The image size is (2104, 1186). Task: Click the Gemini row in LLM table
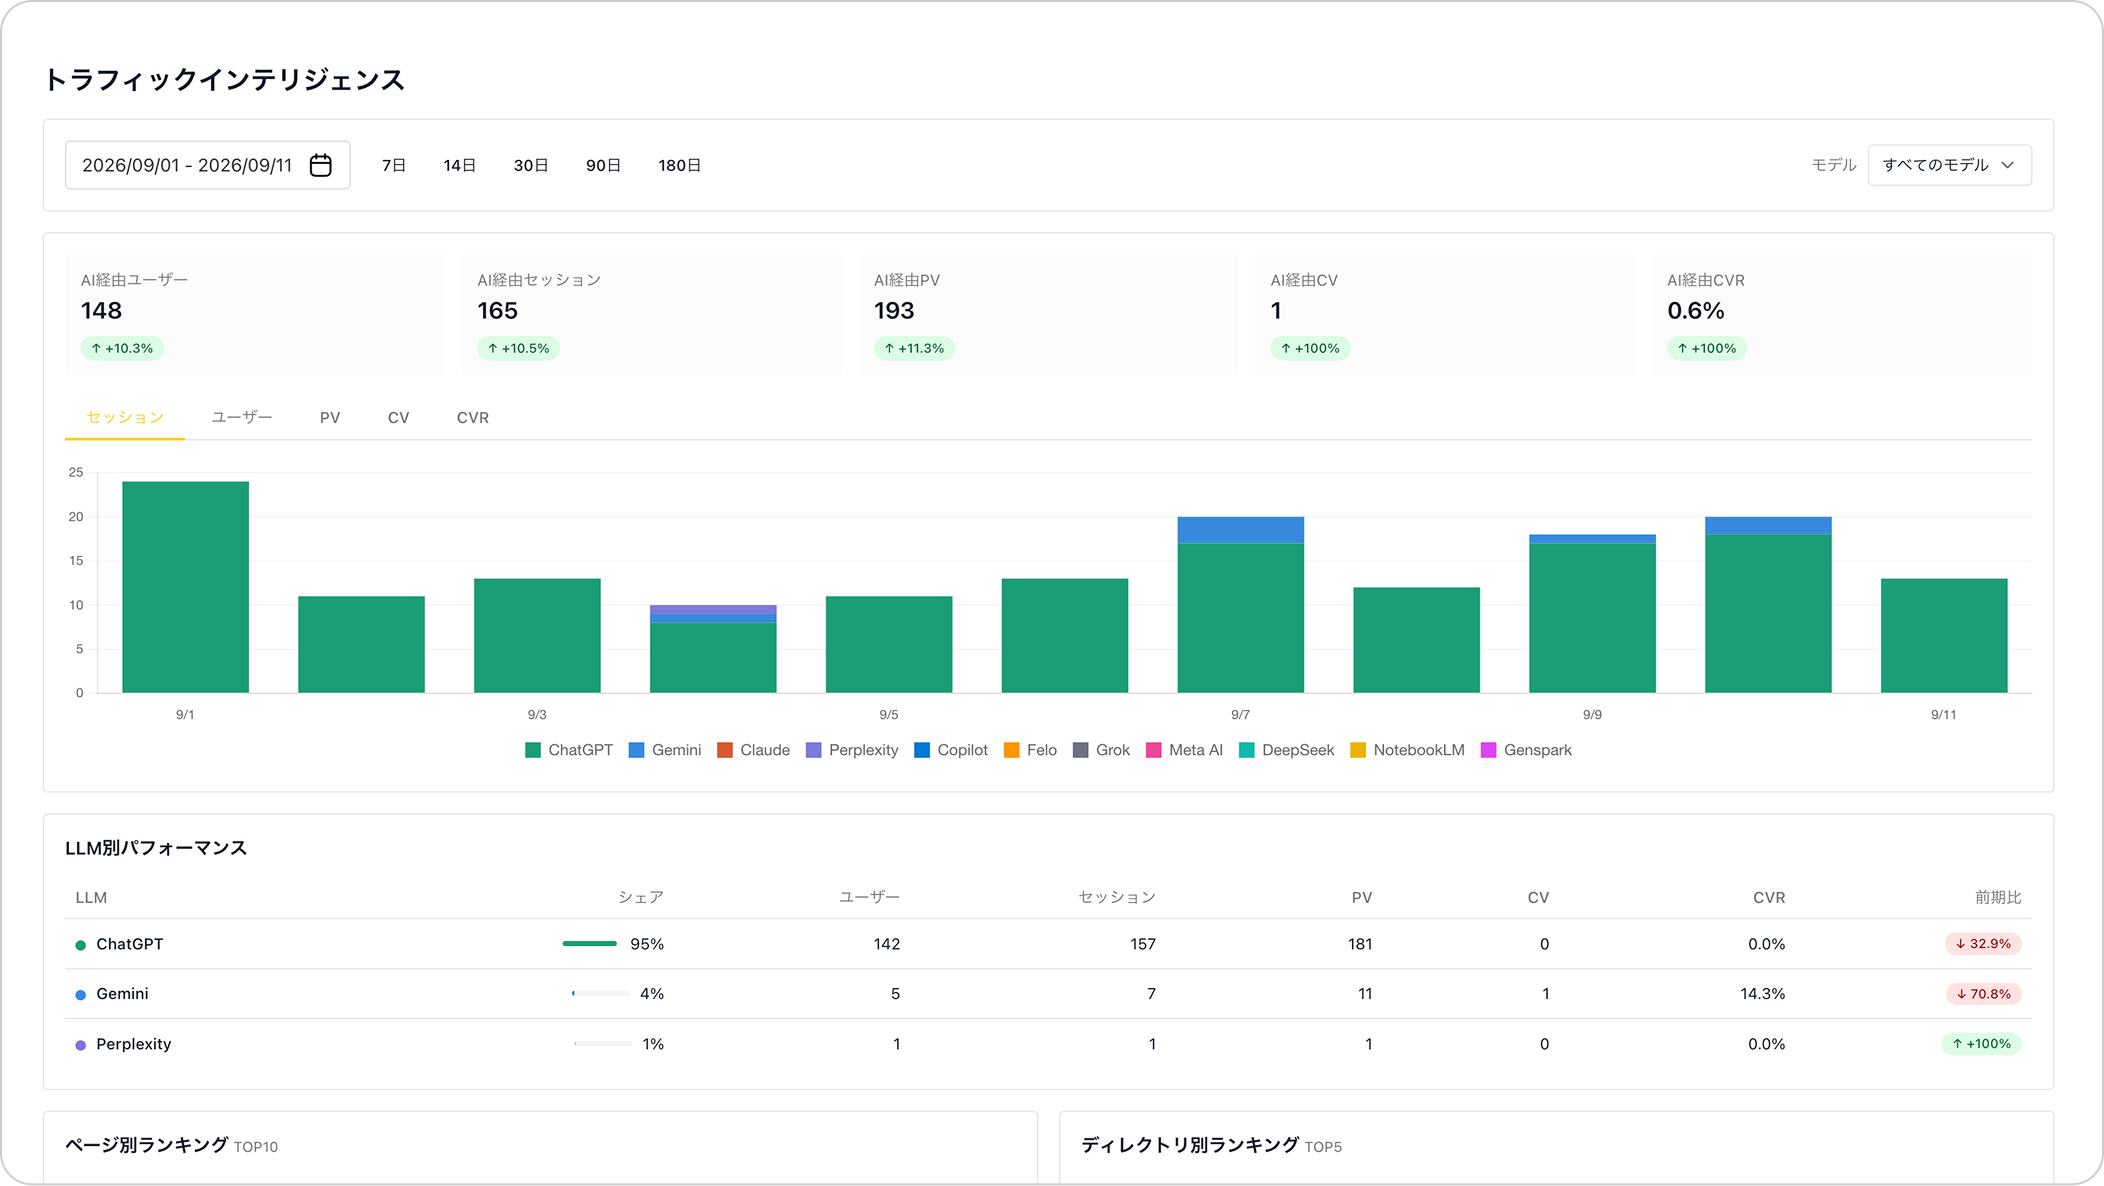[x=1048, y=994]
